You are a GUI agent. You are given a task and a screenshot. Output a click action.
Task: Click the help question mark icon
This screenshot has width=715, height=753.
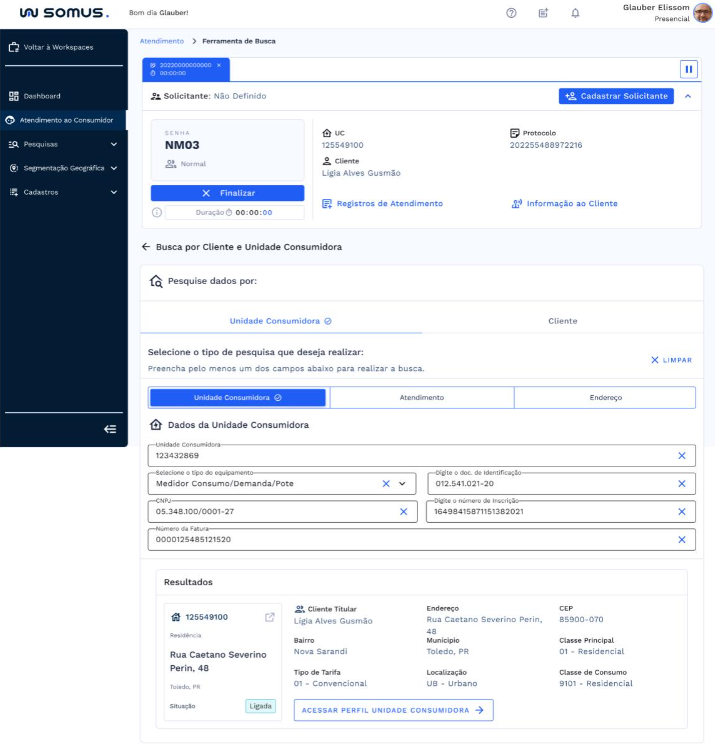pos(511,13)
